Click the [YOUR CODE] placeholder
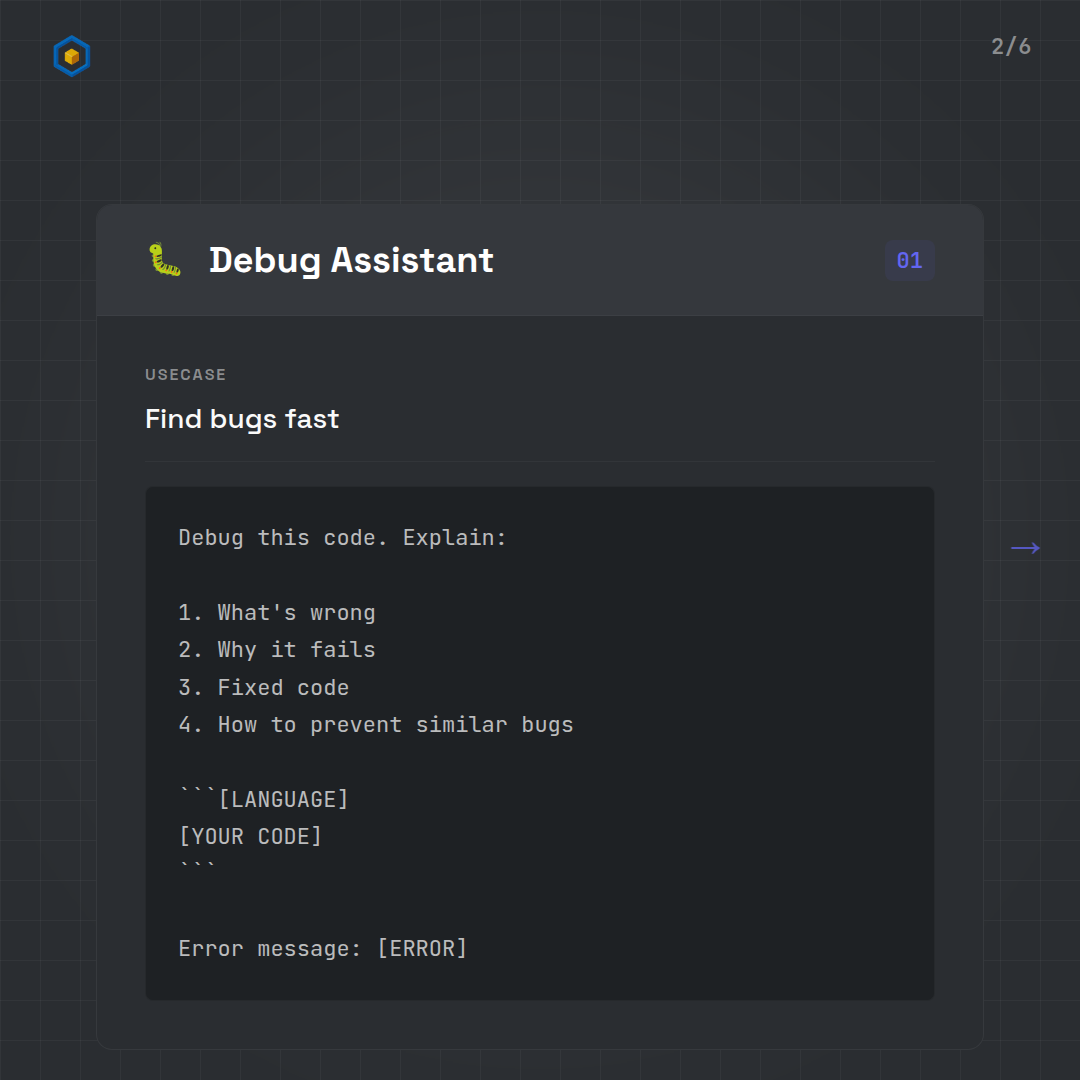 coord(250,837)
